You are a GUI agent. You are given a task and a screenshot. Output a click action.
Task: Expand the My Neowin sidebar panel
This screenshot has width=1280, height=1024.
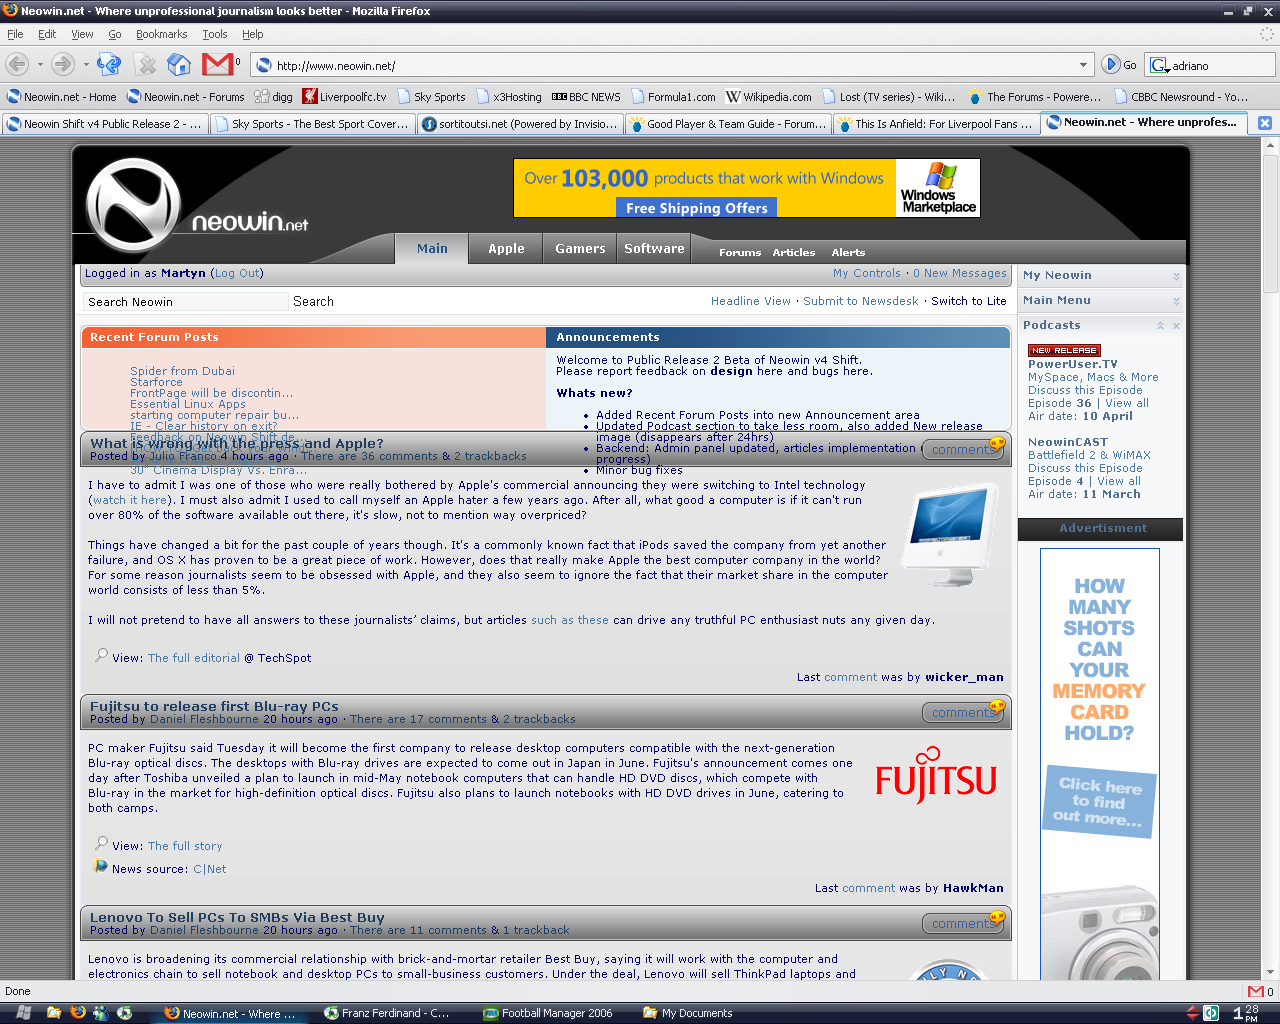1176,276
